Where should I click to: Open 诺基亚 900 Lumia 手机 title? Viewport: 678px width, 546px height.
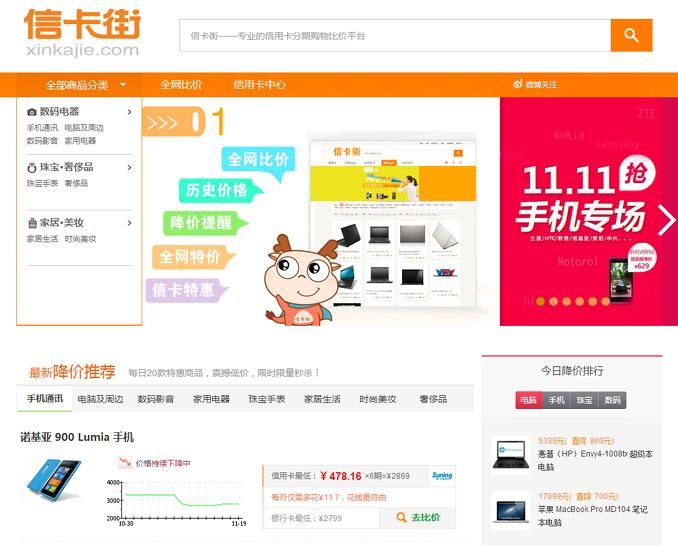tap(77, 437)
